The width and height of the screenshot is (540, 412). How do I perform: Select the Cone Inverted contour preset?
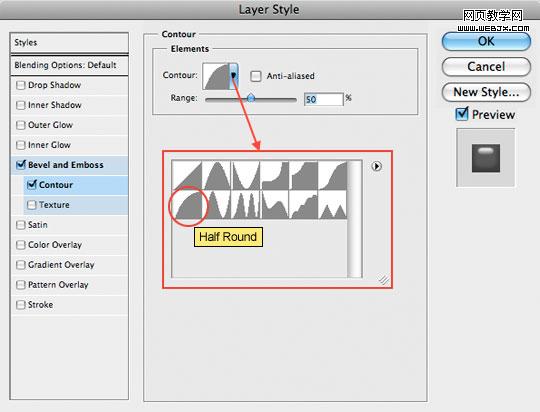coord(245,175)
